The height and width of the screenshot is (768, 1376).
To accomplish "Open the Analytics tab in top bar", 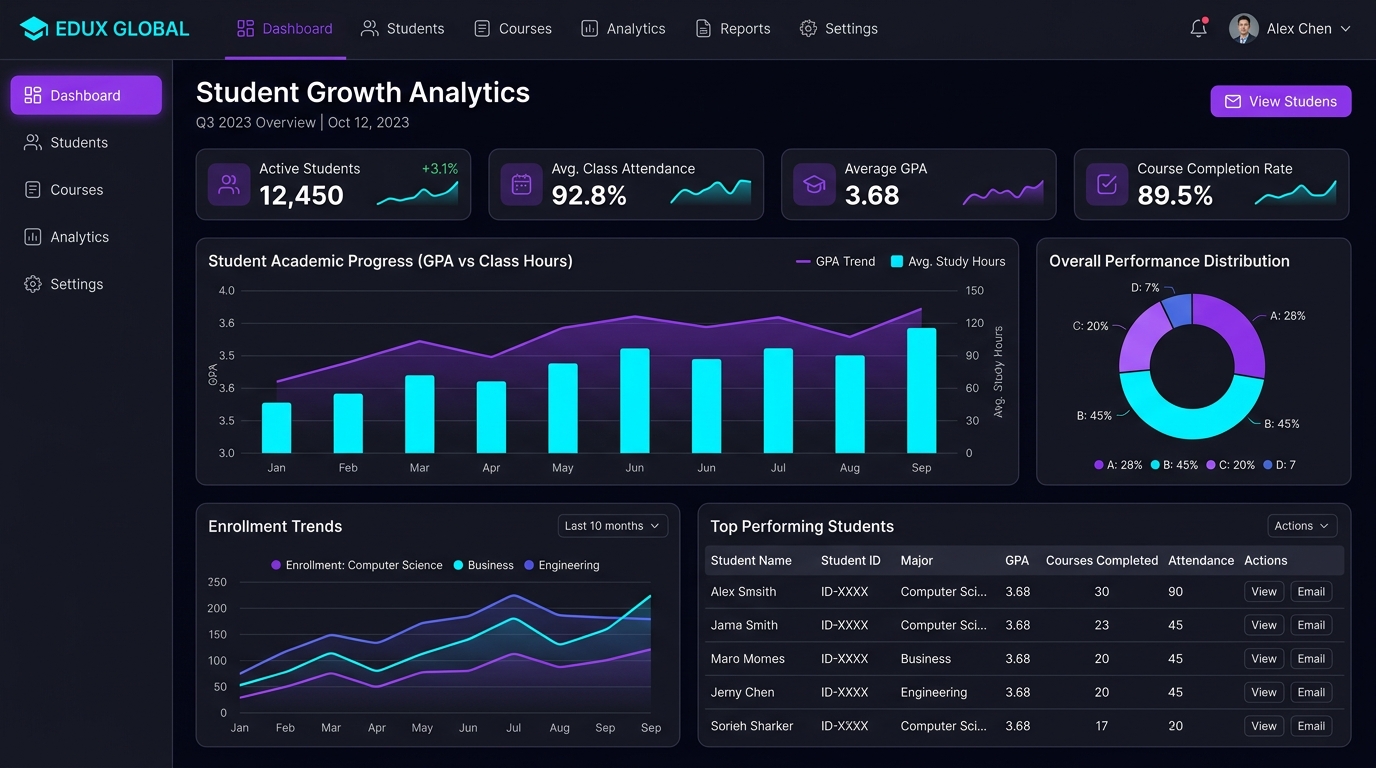I will pyautogui.click(x=623, y=29).
